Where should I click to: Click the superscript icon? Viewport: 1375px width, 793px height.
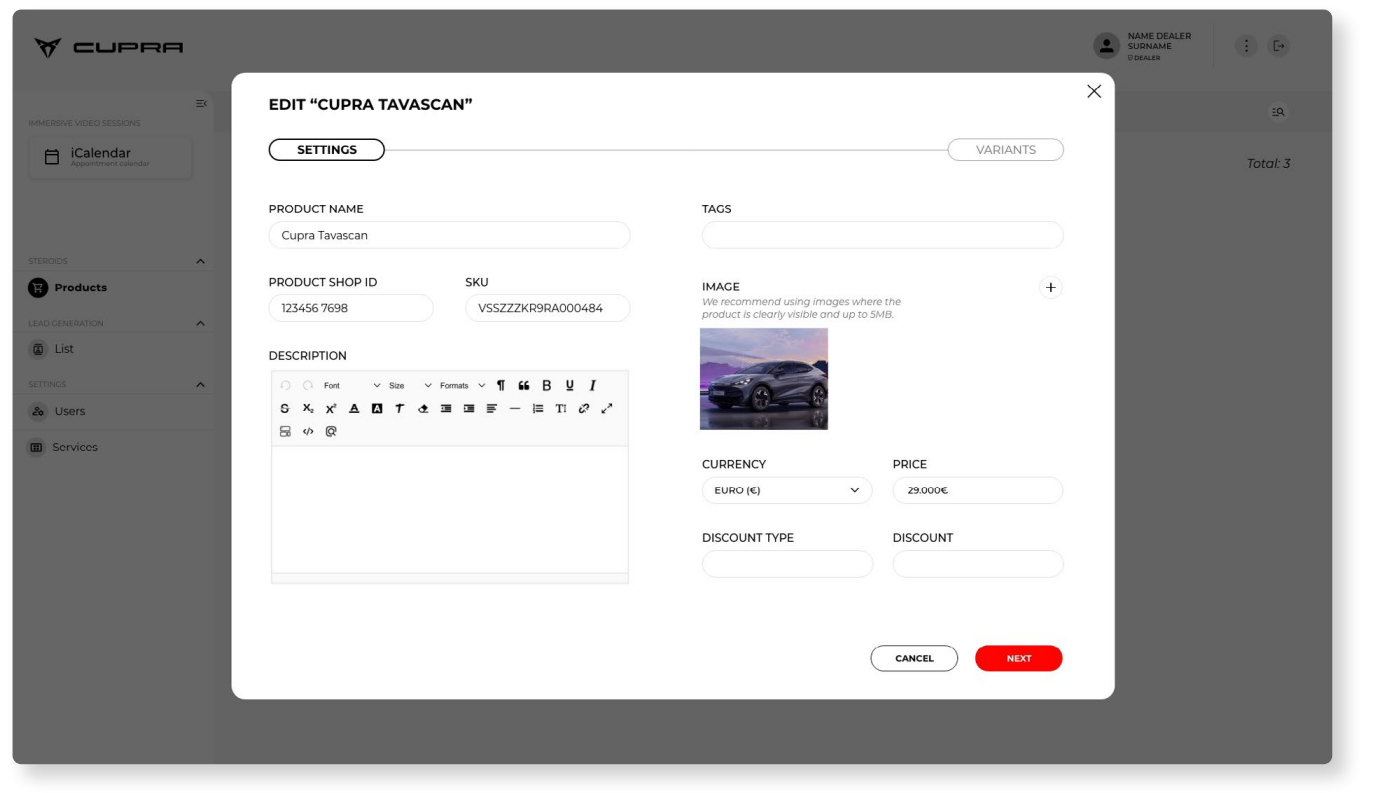[x=331, y=409]
